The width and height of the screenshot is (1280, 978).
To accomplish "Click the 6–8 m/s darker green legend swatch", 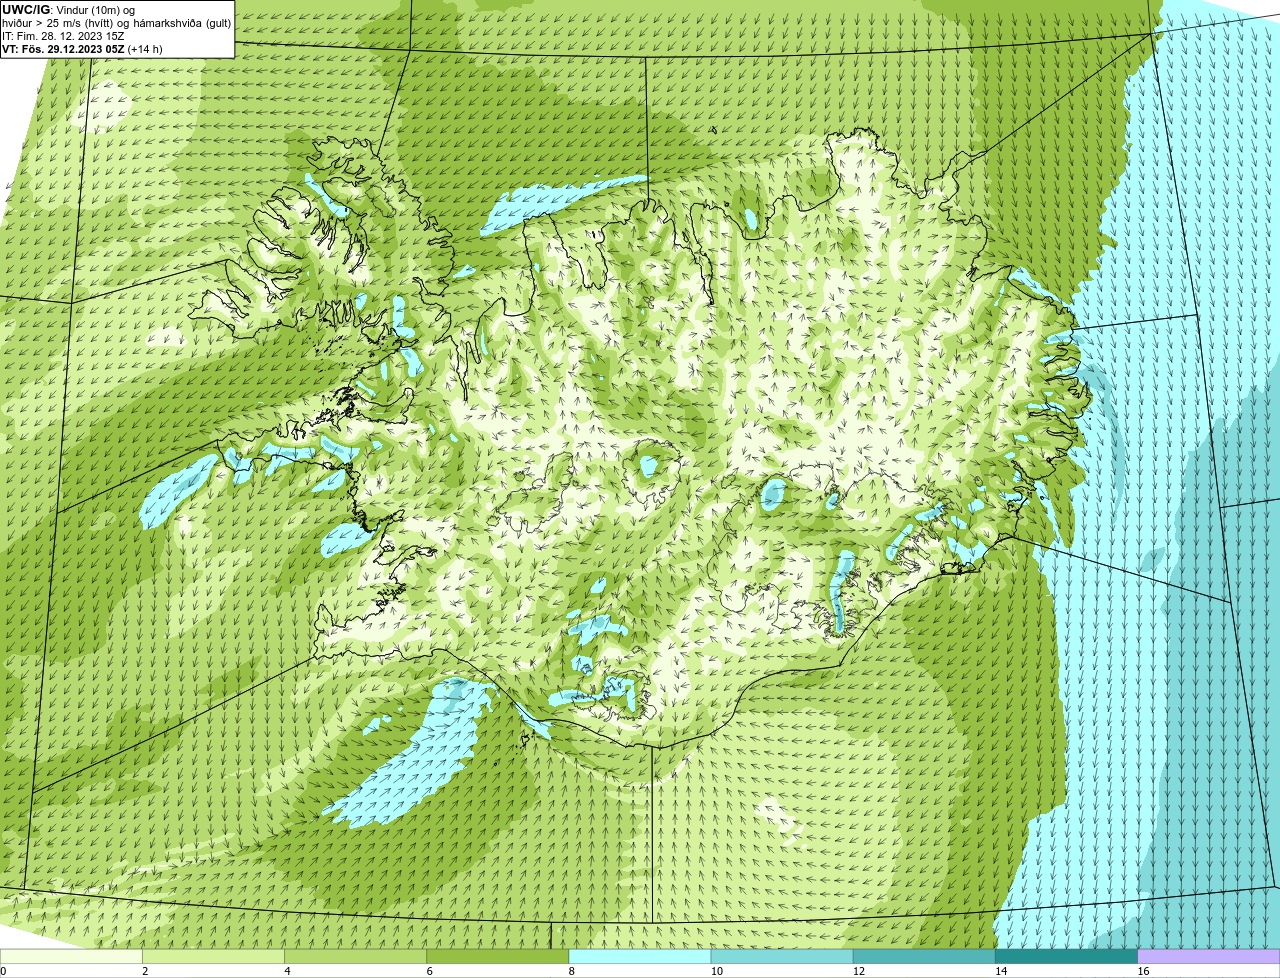I will (x=498, y=956).
